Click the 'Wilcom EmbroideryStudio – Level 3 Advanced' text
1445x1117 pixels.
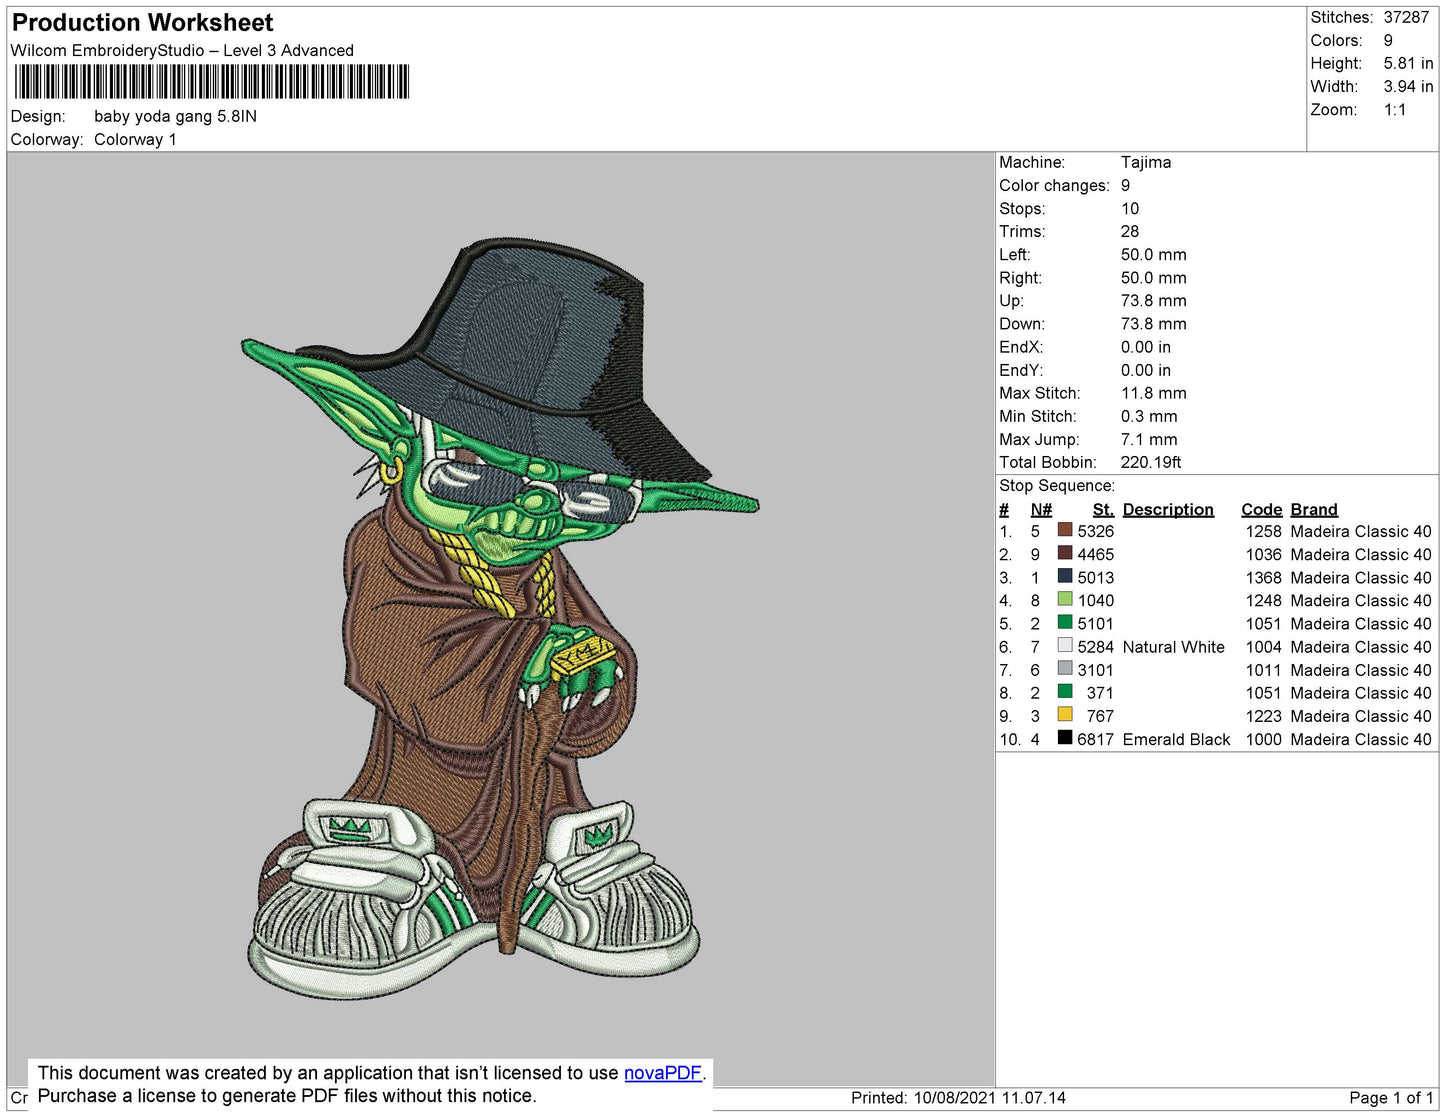click(182, 50)
